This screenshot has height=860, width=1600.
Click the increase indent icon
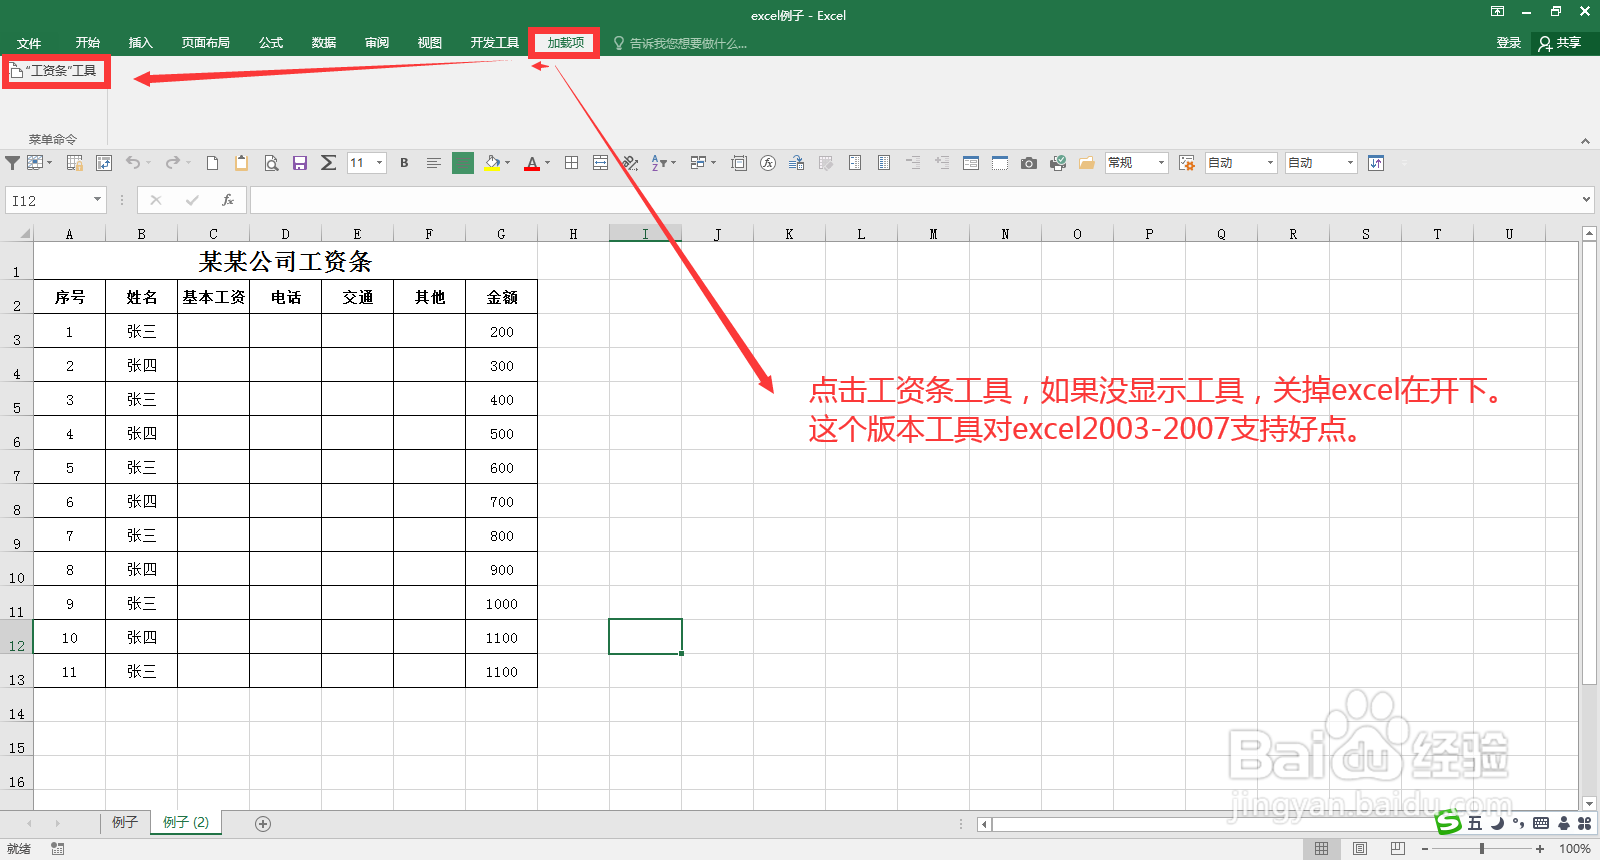pos(941,163)
